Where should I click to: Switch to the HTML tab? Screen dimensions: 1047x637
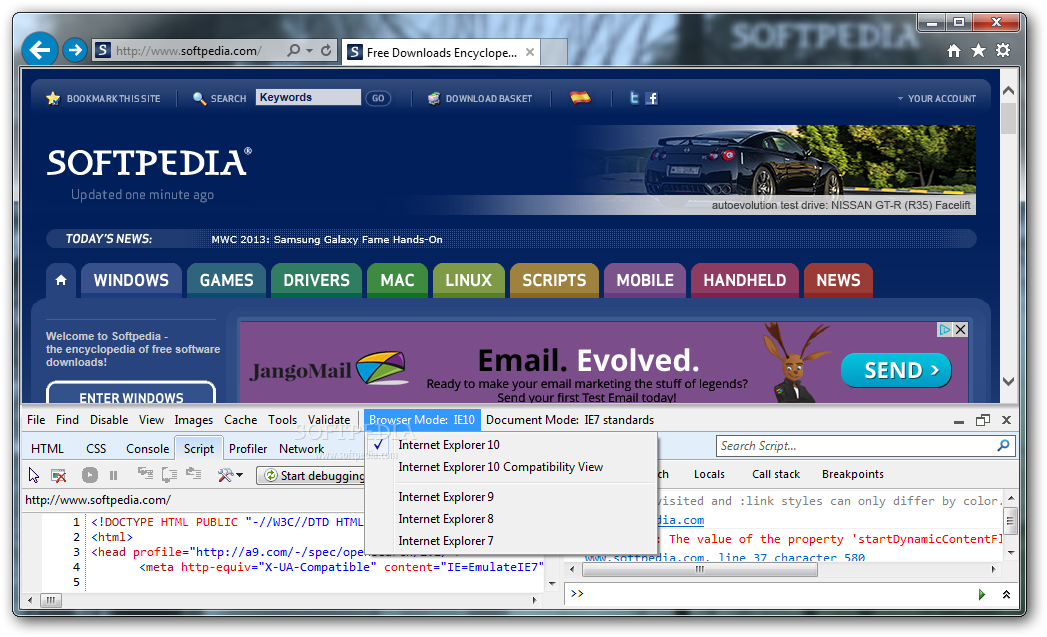pyautogui.click(x=47, y=449)
